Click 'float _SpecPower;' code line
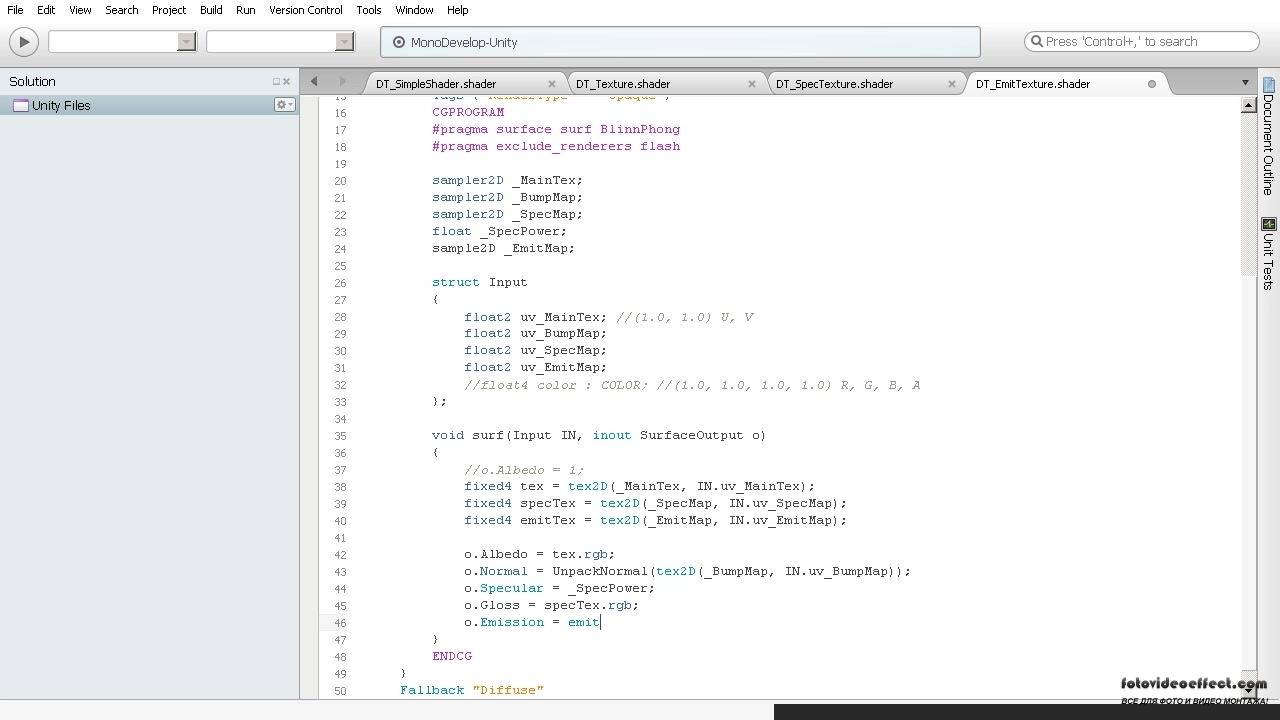Viewport: 1280px width, 720px height. point(499,231)
